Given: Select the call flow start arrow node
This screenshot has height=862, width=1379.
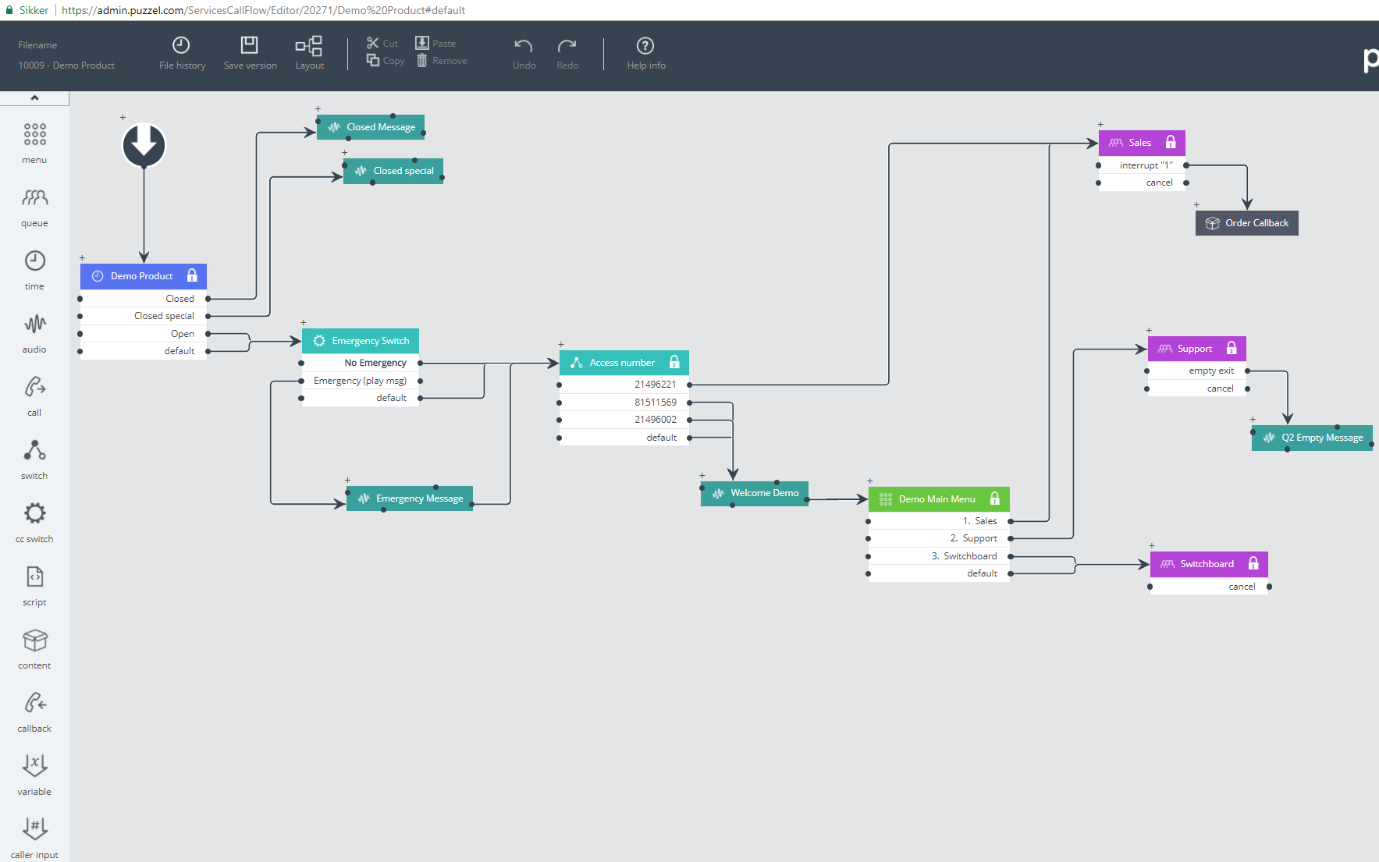Looking at the screenshot, I should click(144, 146).
